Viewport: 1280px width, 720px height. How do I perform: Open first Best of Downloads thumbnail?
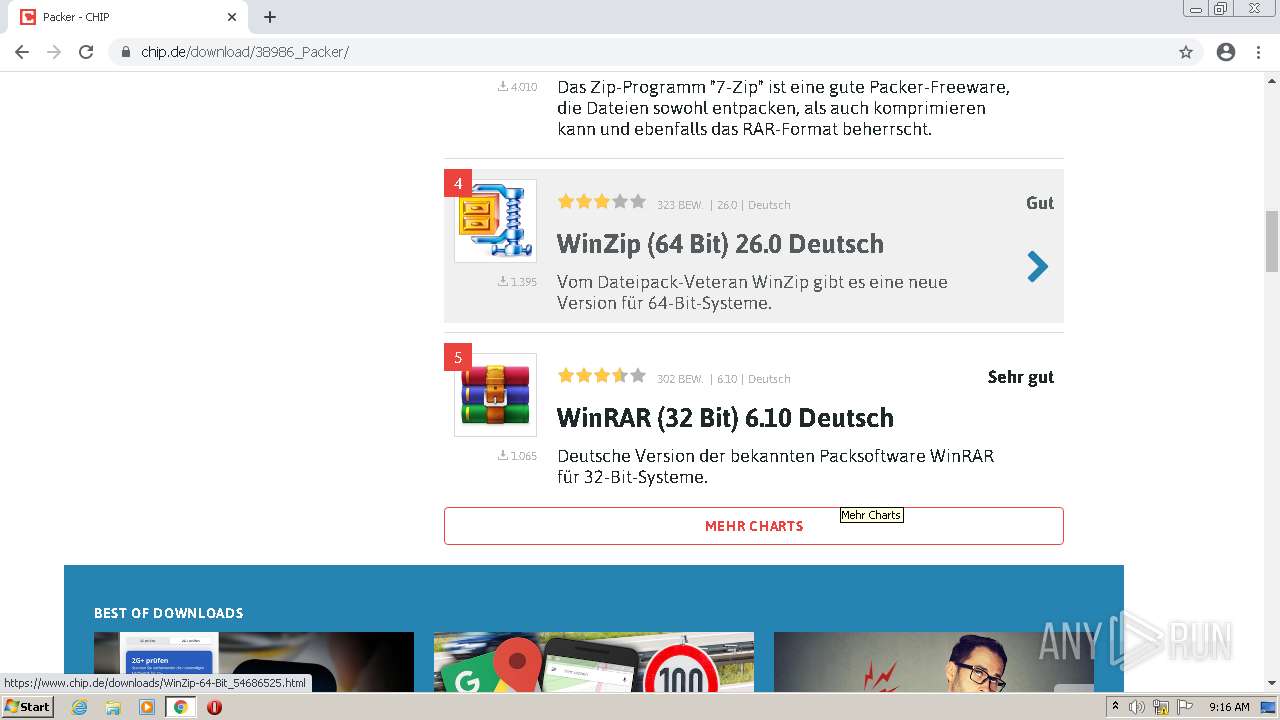click(254, 661)
